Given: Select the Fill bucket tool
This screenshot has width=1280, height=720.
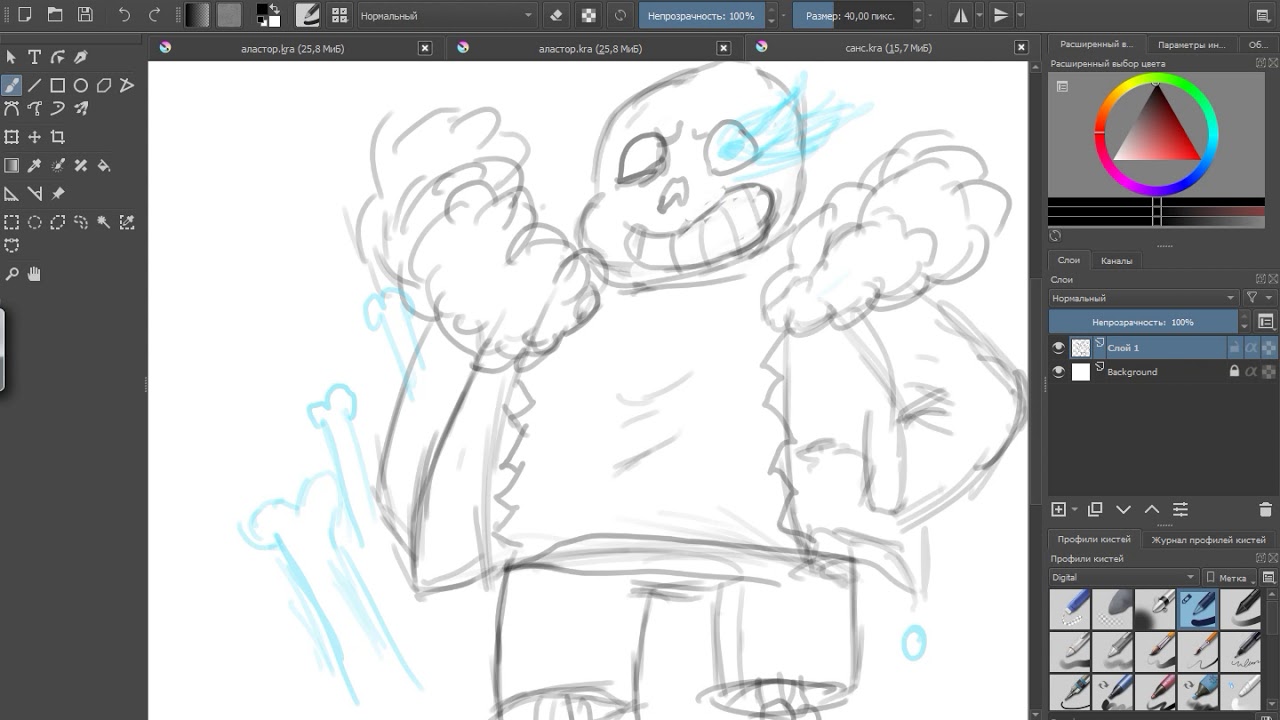Looking at the screenshot, I should 104,166.
